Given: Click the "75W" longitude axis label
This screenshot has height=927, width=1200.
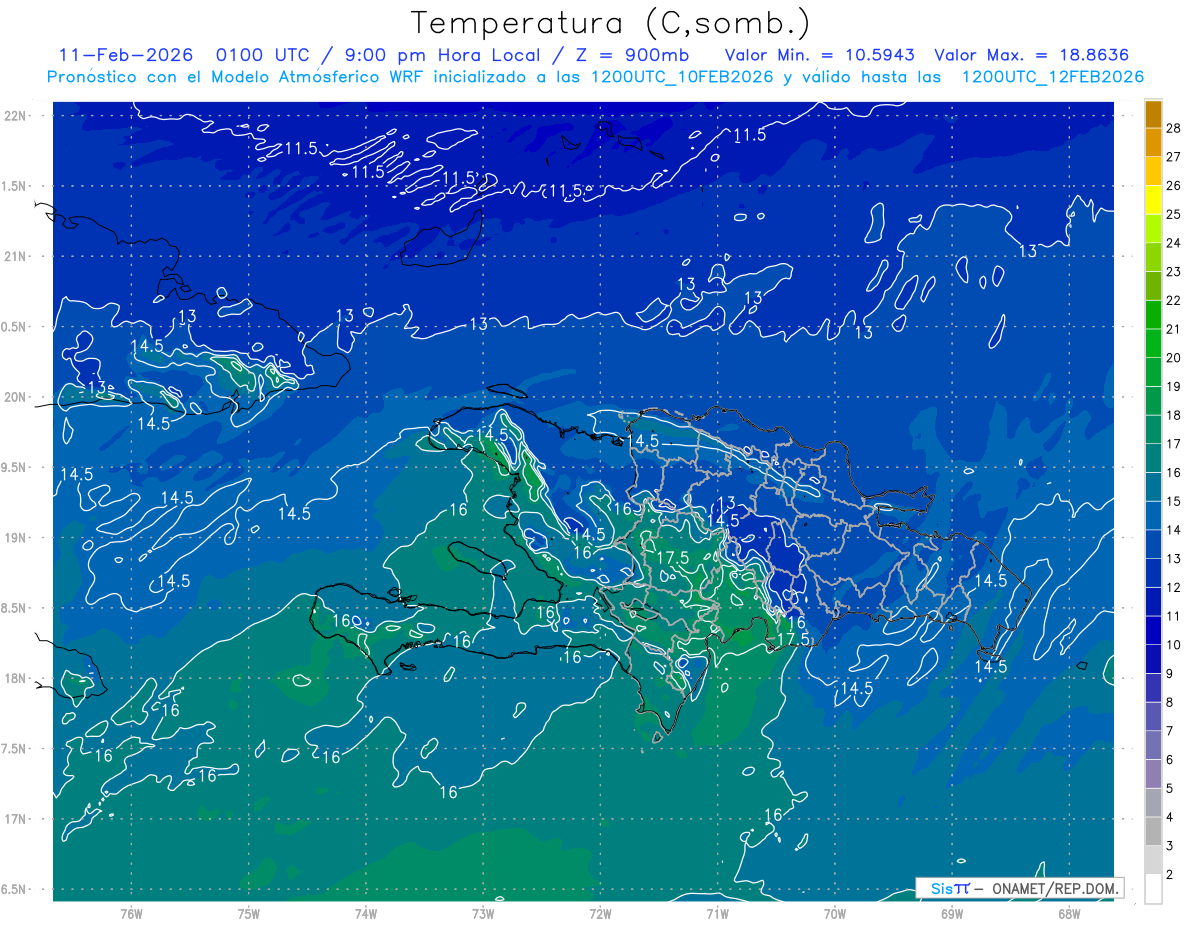Looking at the screenshot, I should (x=248, y=914).
